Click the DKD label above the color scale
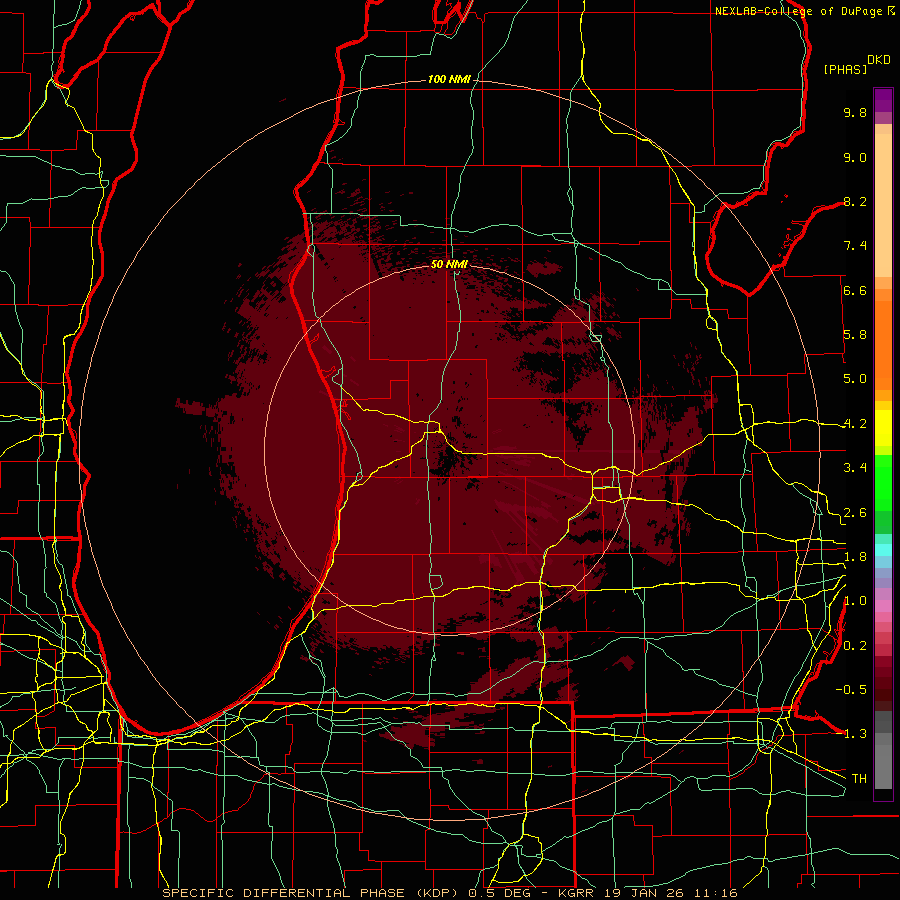900x900 pixels. pyautogui.click(x=879, y=60)
